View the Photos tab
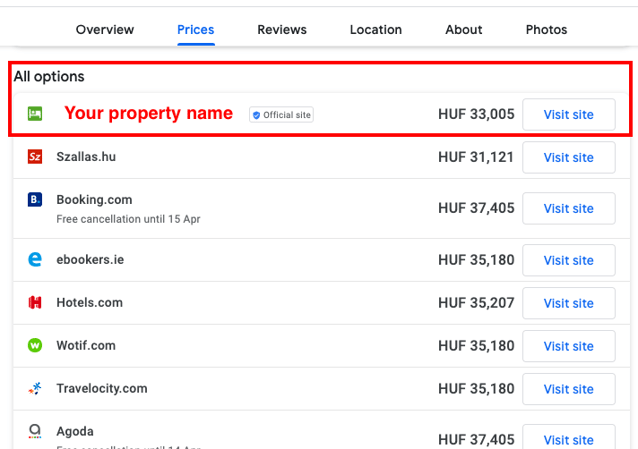This screenshot has width=638, height=449. (546, 30)
